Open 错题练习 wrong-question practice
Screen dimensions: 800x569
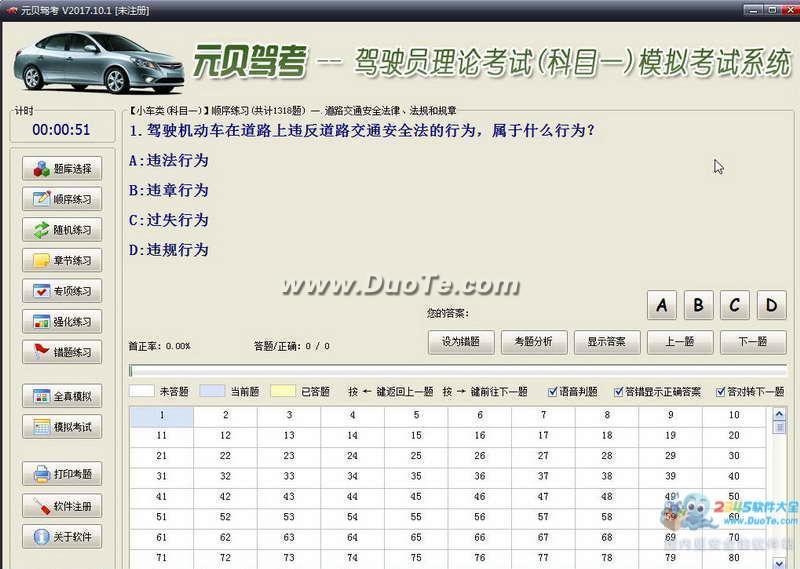tap(62, 352)
